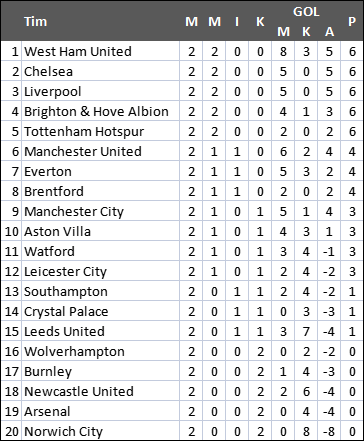This screenshot has width=364, height=441.
Task: Select Norwich City's goal difference -8
Action: click(x=329, y=431)
